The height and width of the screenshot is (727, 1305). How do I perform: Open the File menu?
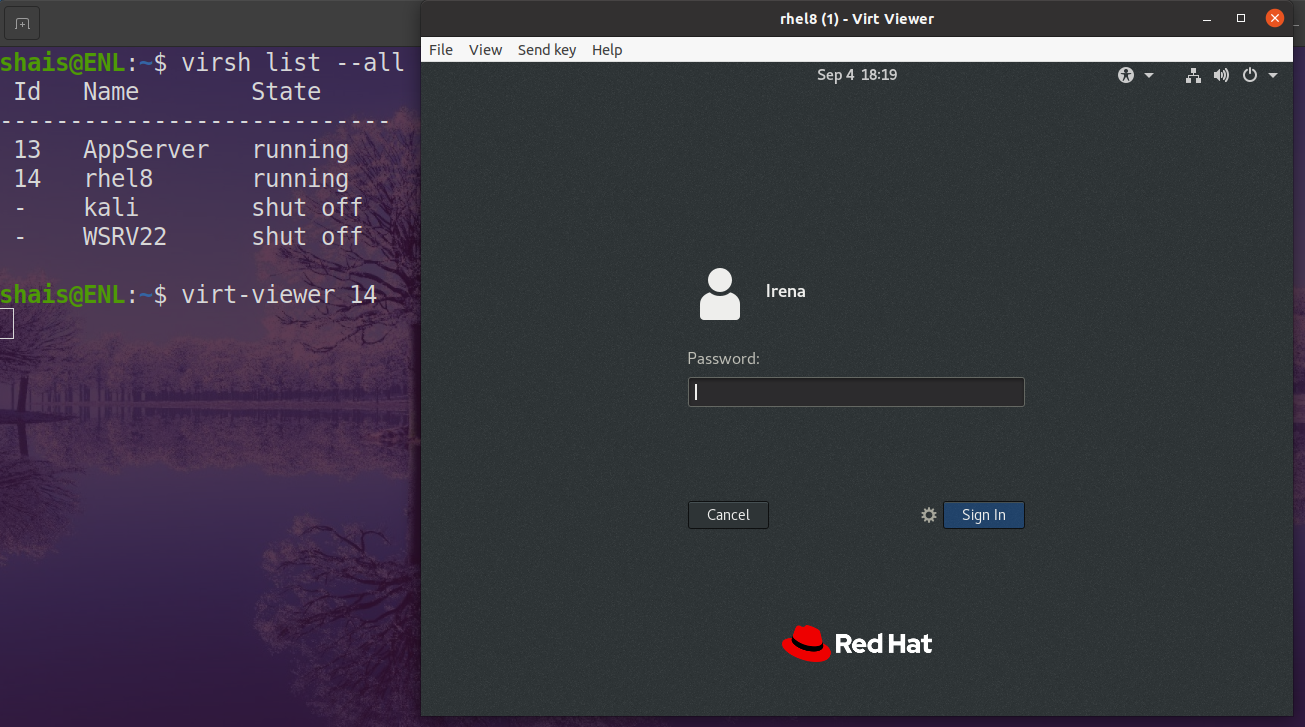(441, 50)
